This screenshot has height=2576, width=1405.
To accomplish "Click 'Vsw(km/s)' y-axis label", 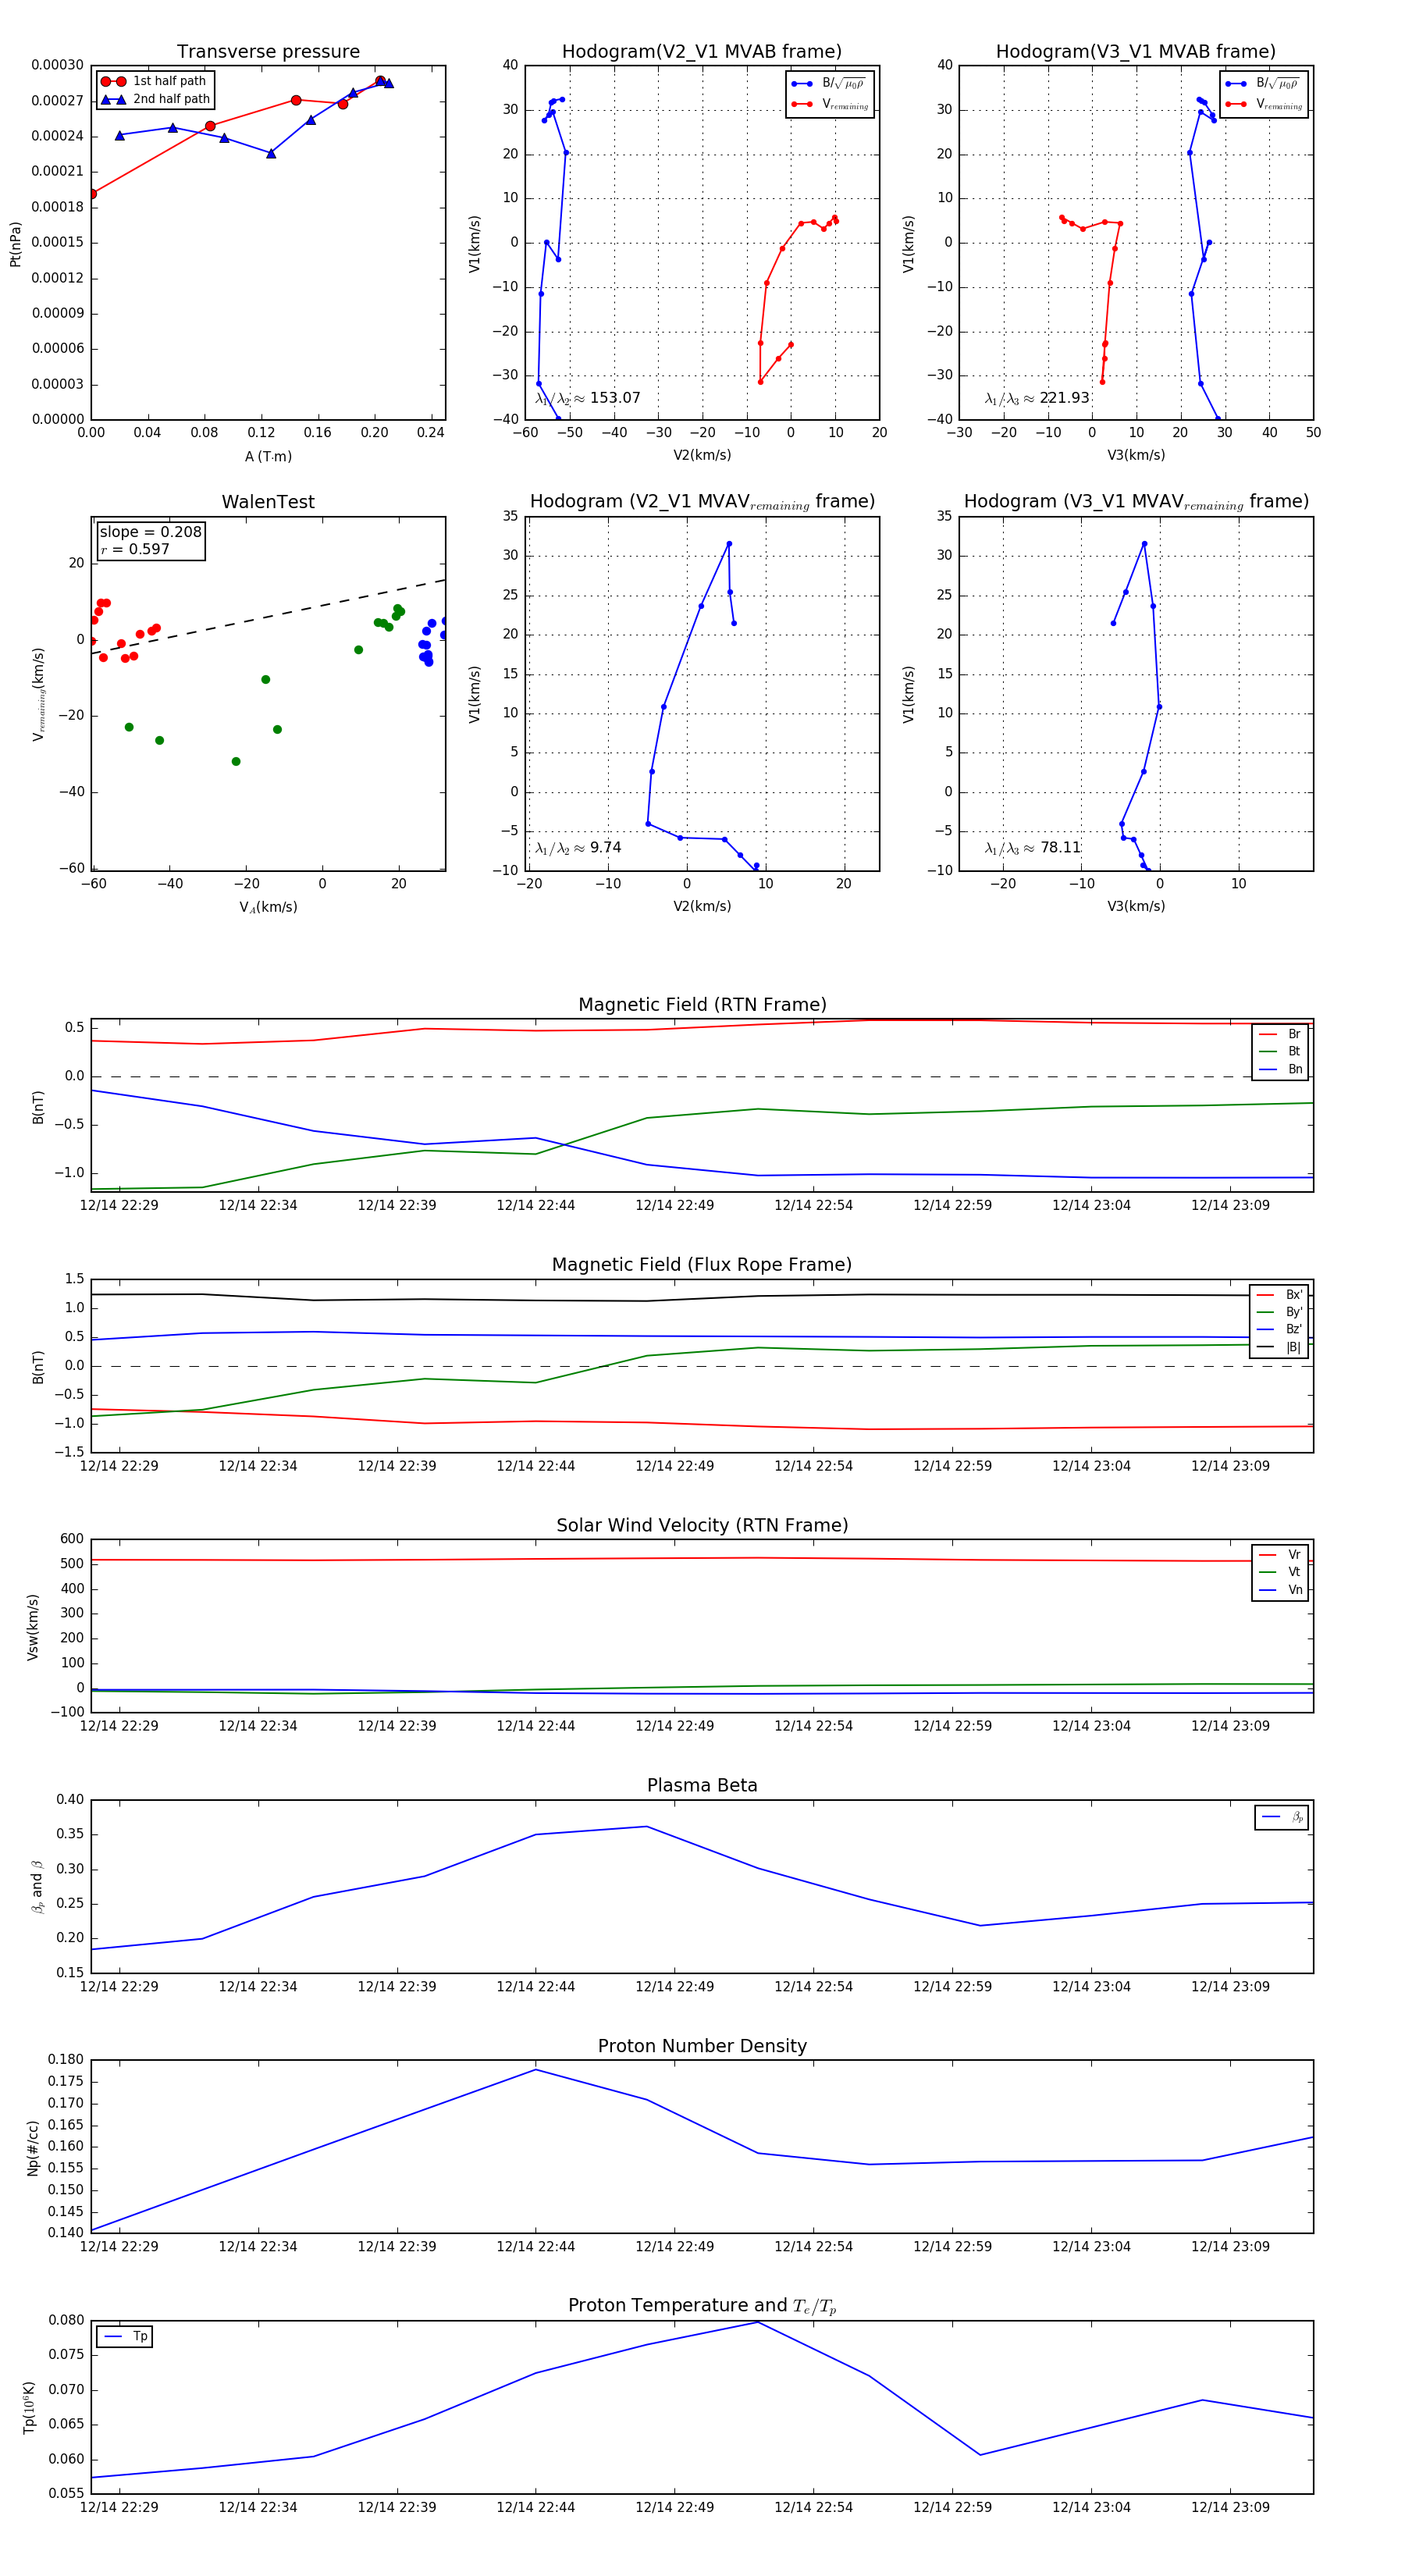I will 33,1626.
